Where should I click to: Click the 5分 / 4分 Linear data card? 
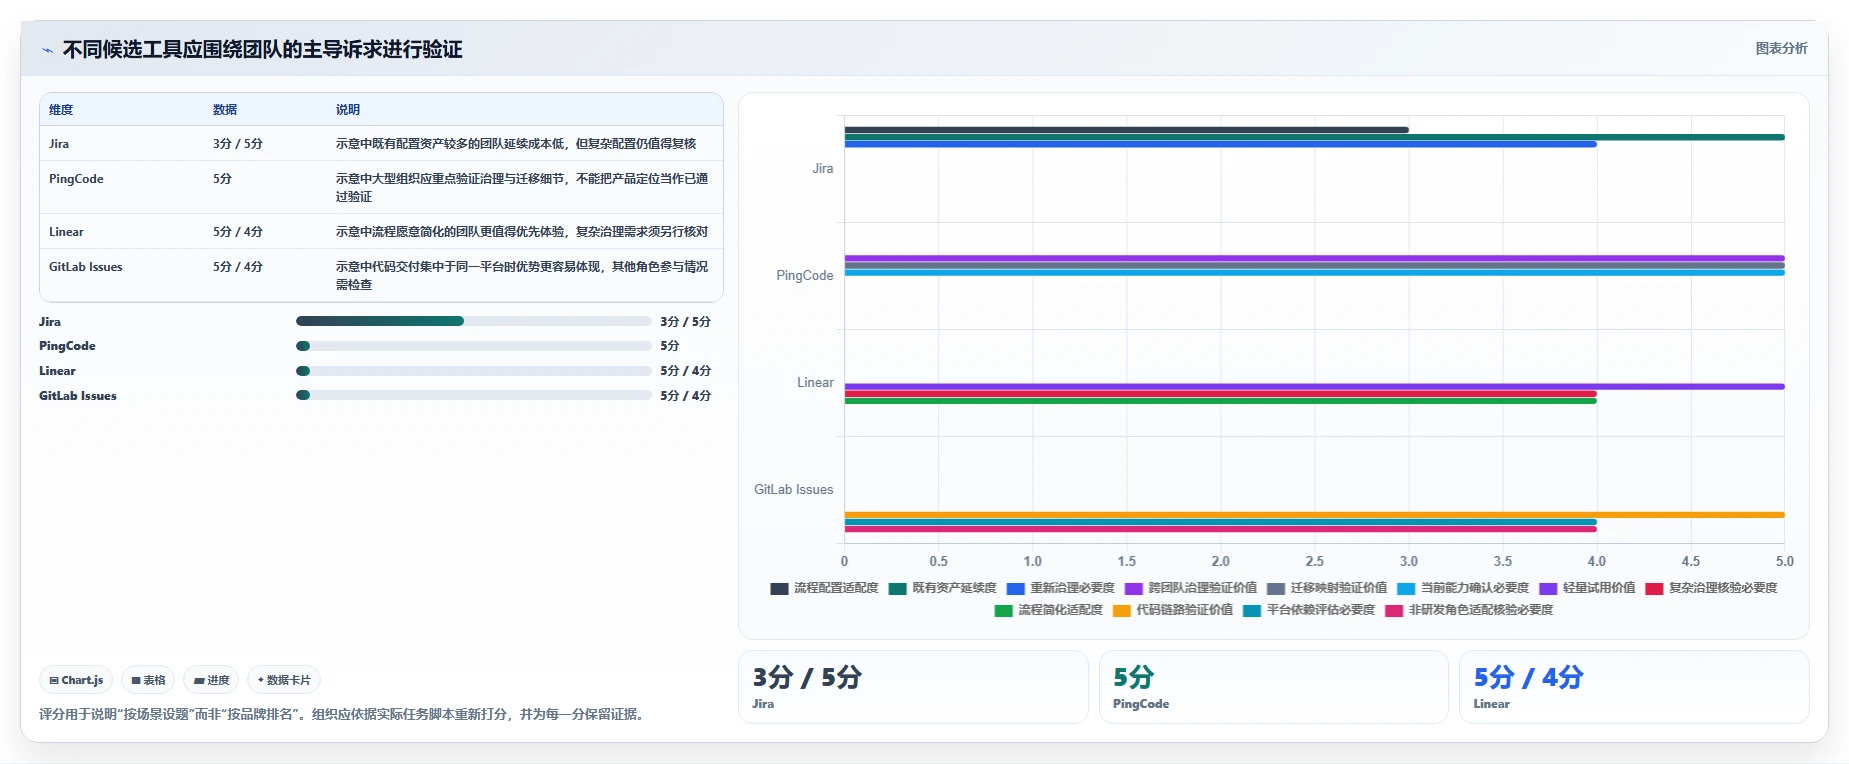pyautogui.click(x=1634, y=687)
